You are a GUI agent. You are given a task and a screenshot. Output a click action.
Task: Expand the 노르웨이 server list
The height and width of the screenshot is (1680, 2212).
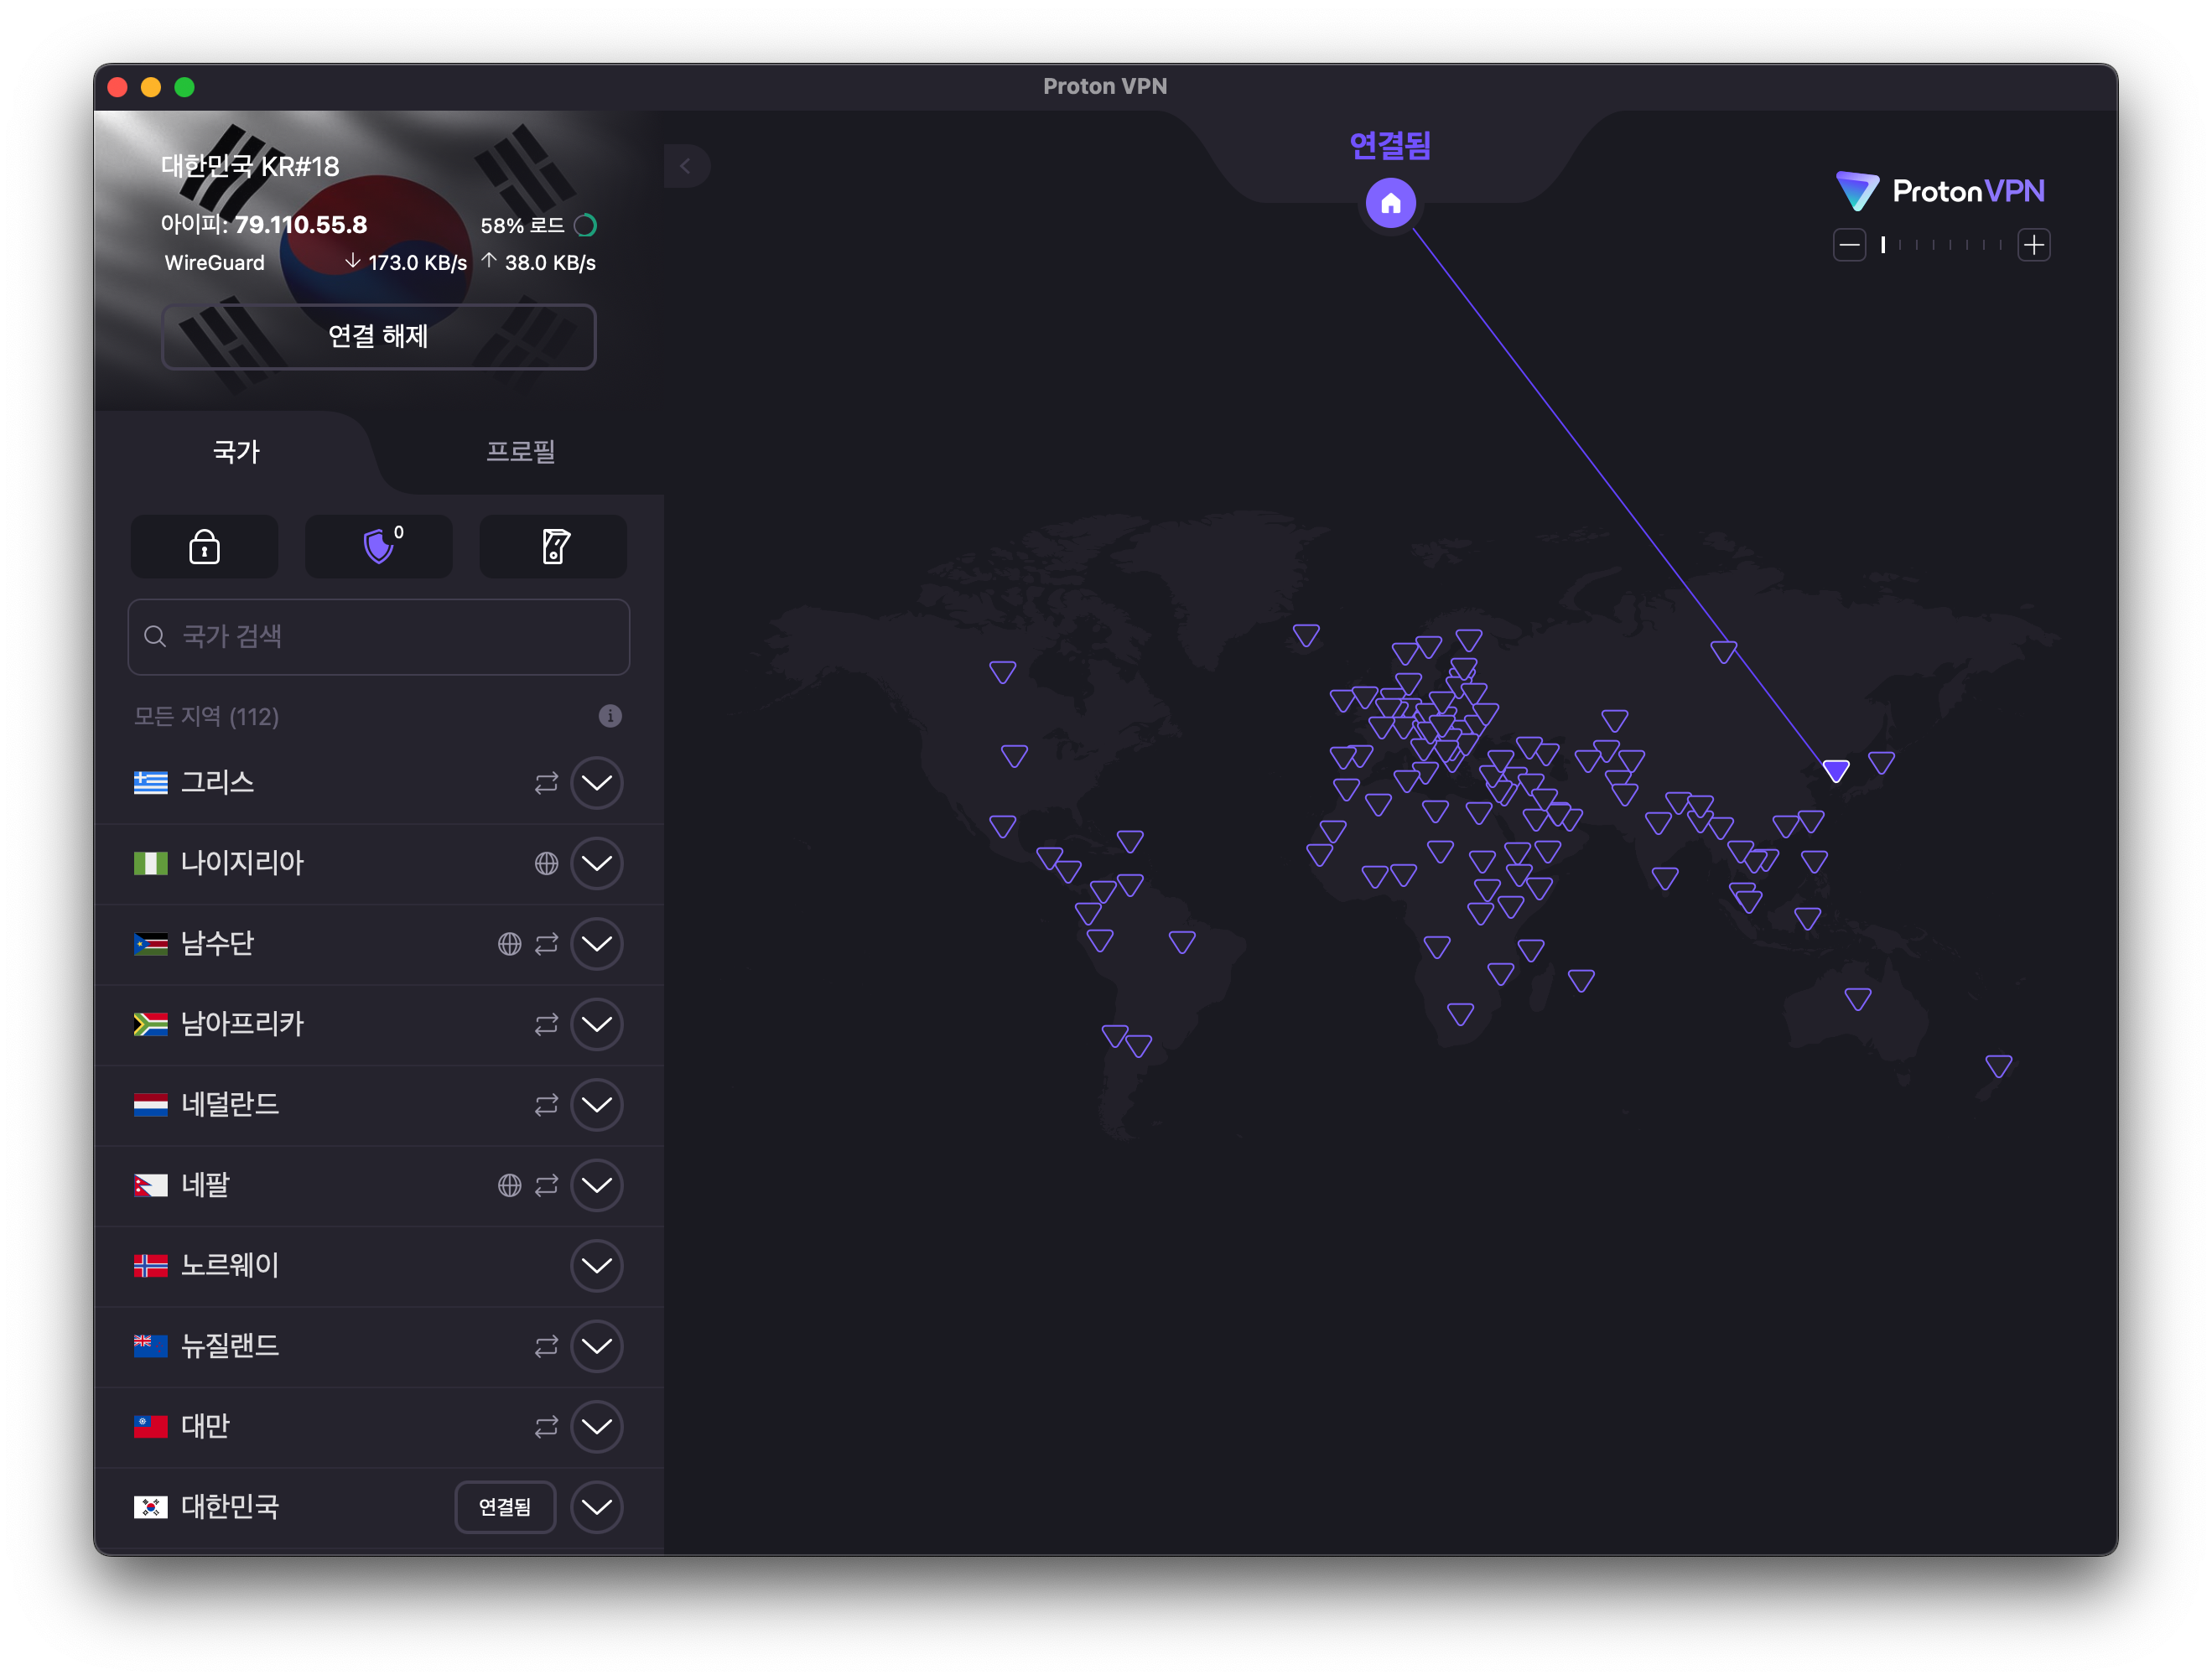pyautogui.click(x=597, y=1266)
